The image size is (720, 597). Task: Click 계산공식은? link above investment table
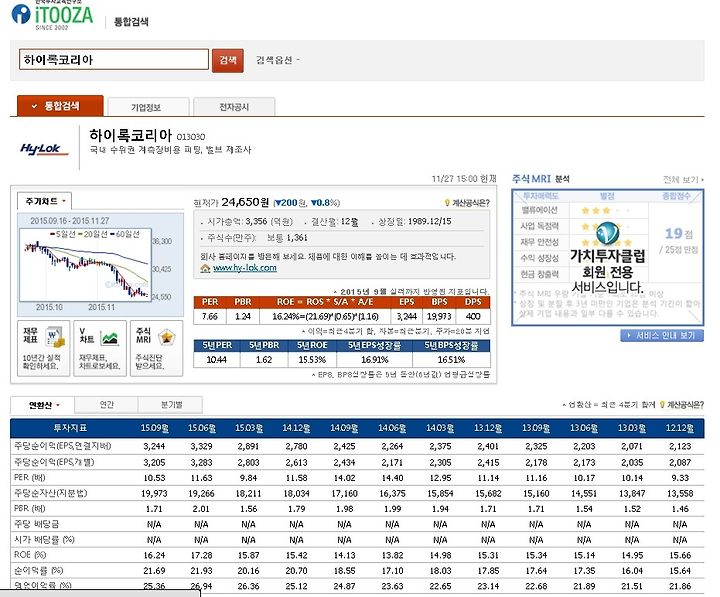685,405
